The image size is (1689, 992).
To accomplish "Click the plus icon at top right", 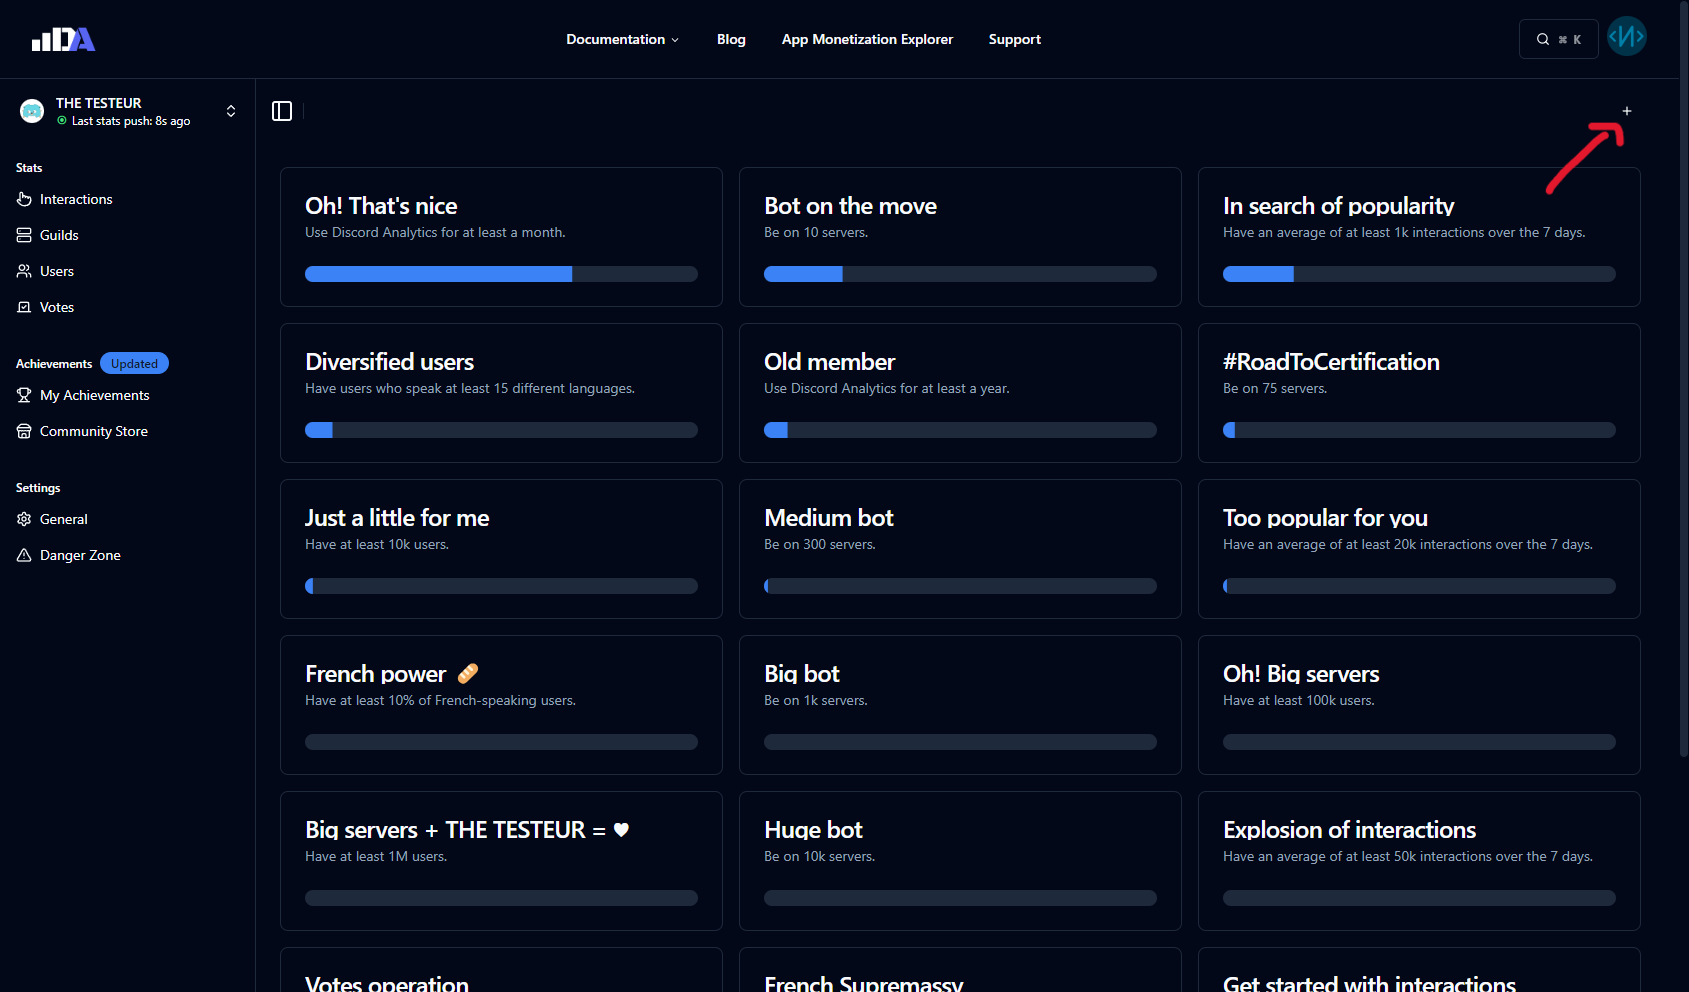I will tap(1627, 111).
